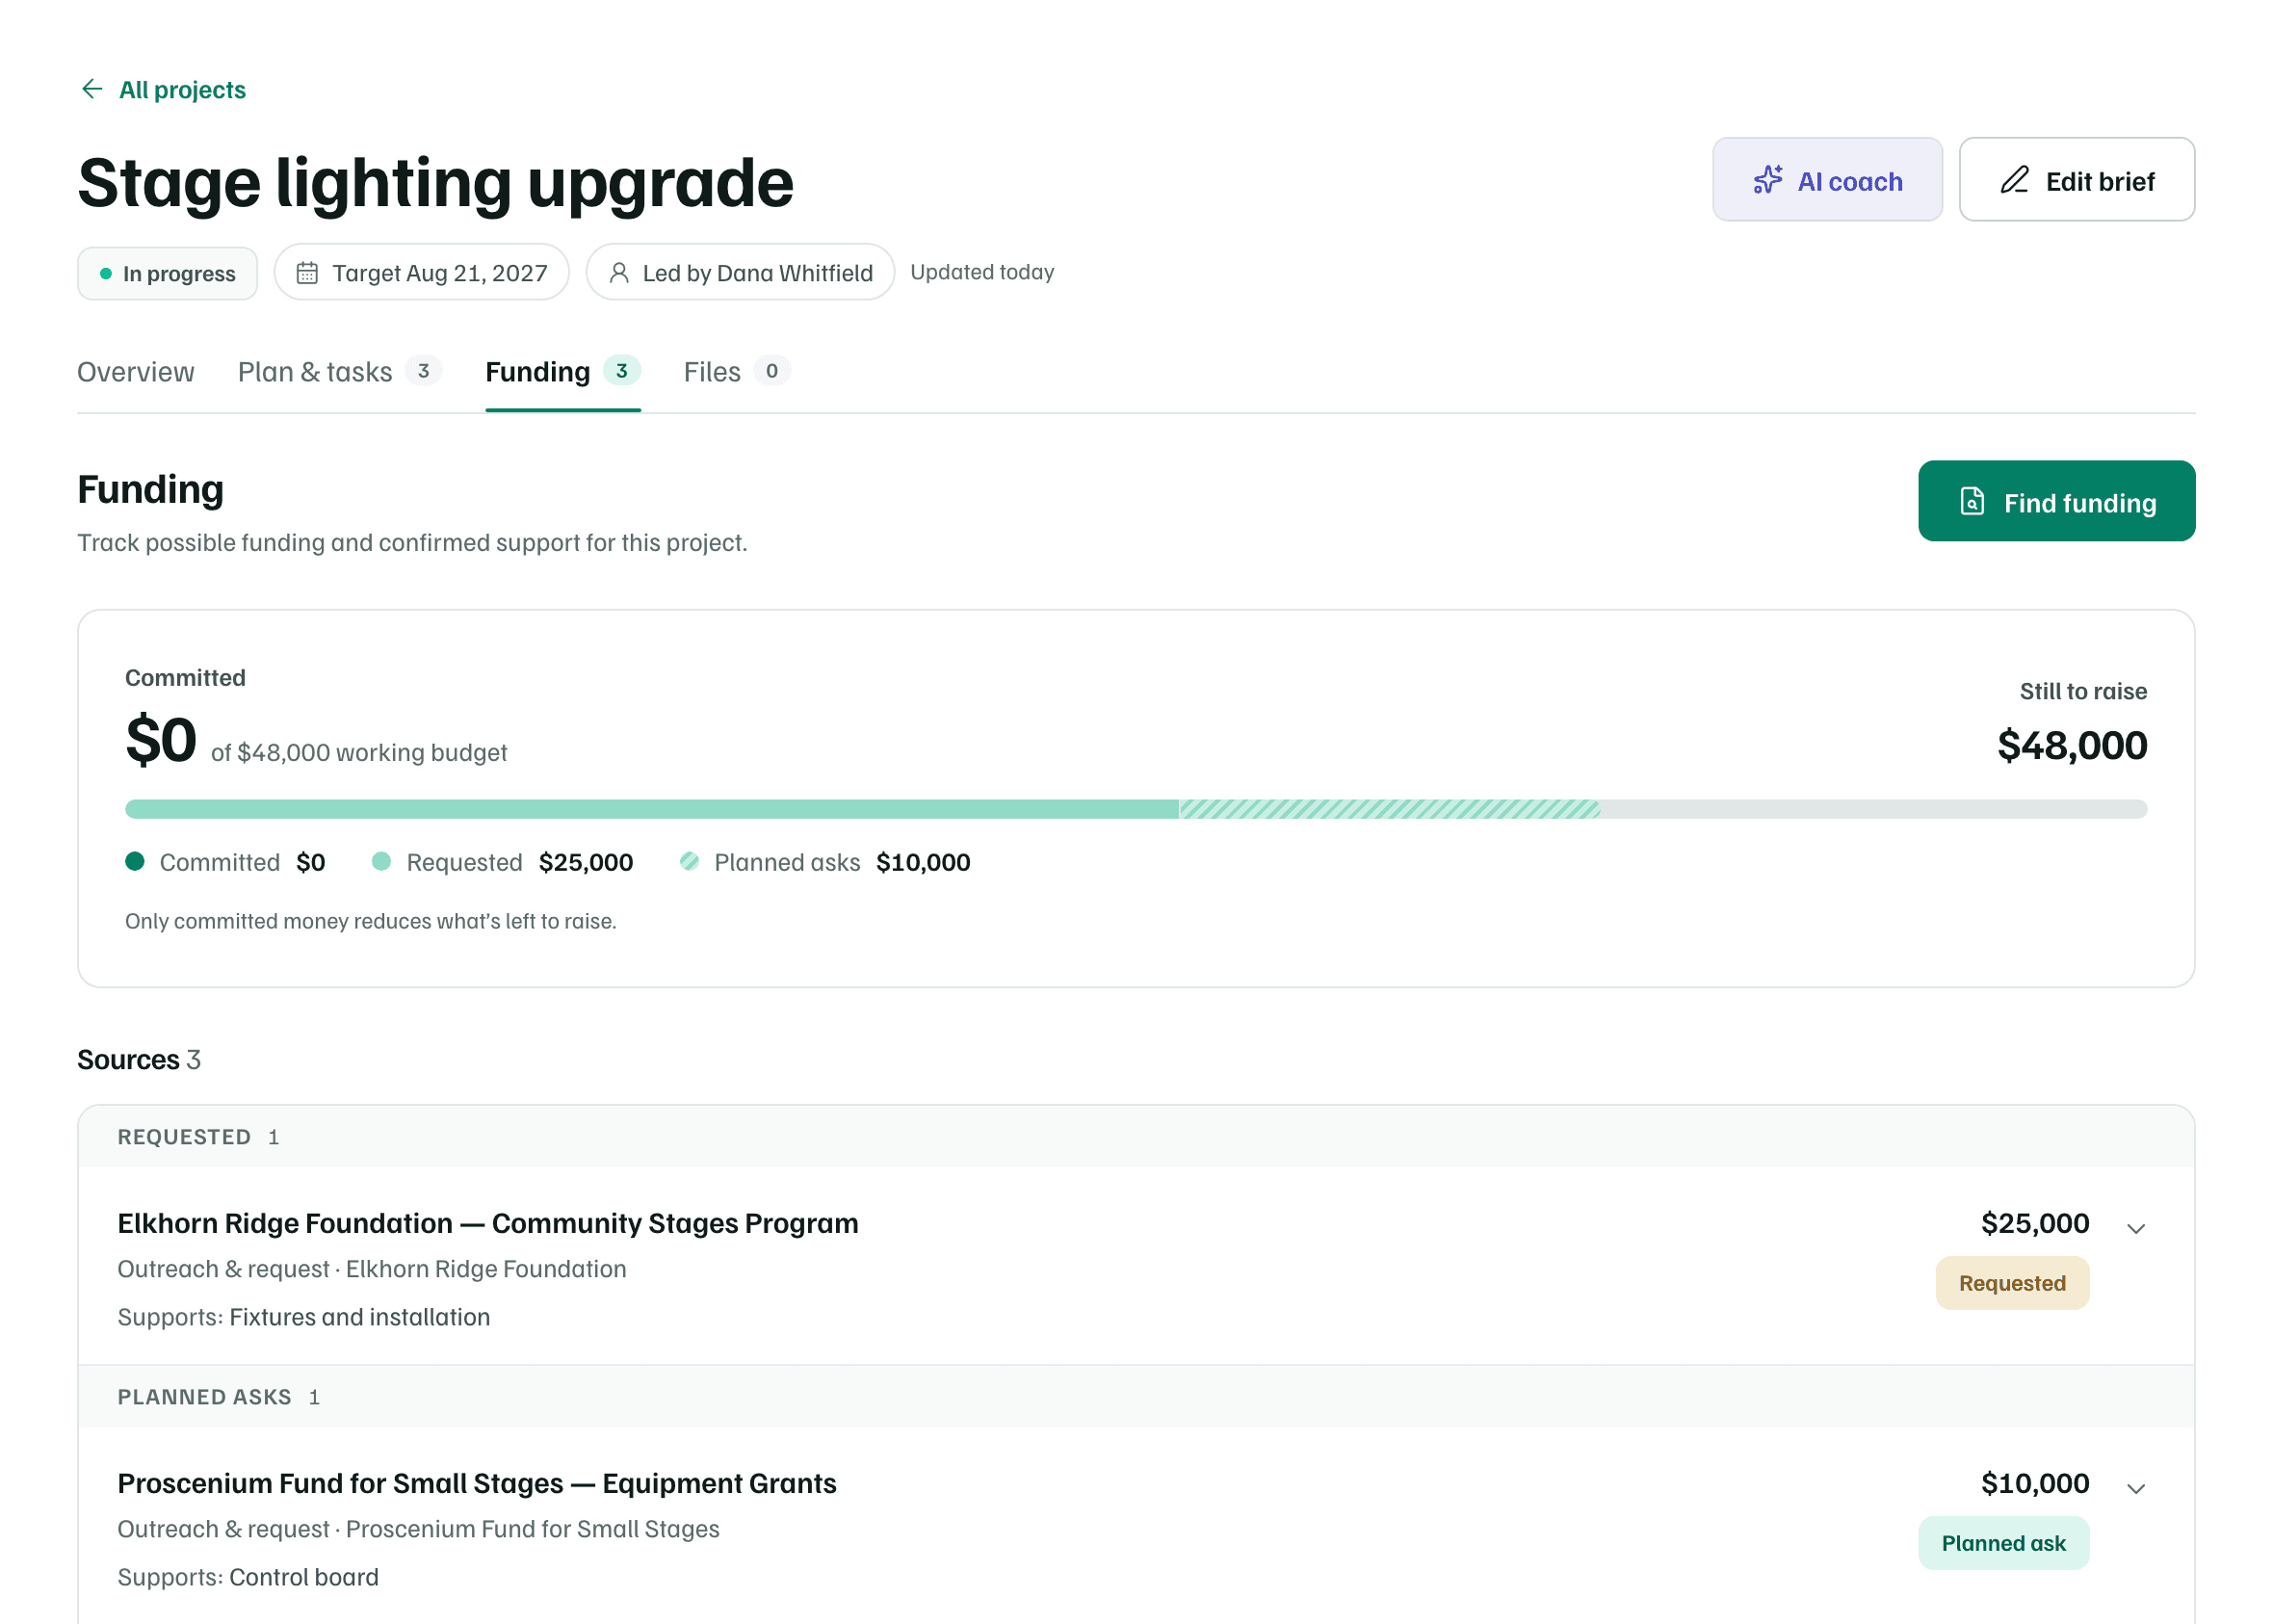Click the Find funding document search icon

[x=1971, y=501]
